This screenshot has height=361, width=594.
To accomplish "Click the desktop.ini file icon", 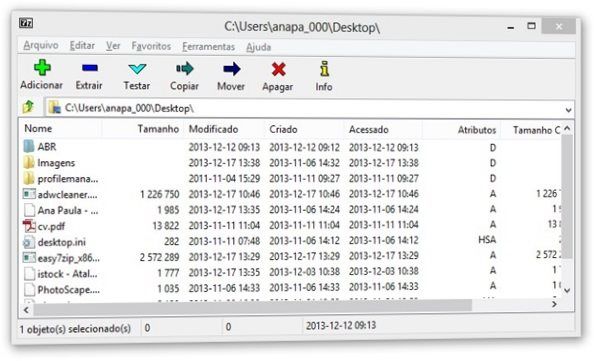I will 29,242.
